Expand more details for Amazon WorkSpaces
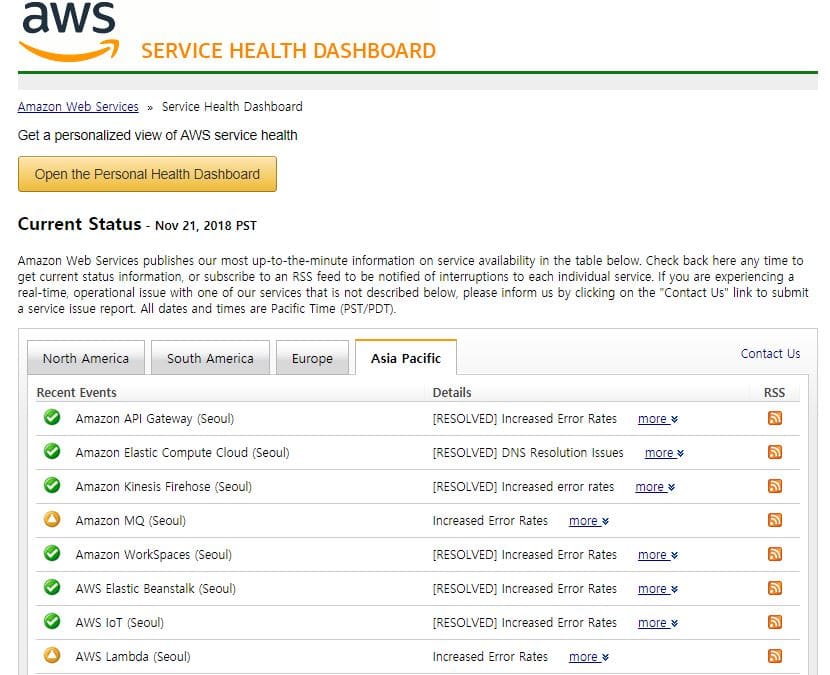Viewport: 830px width, 675px height. (x=658, y=555)
